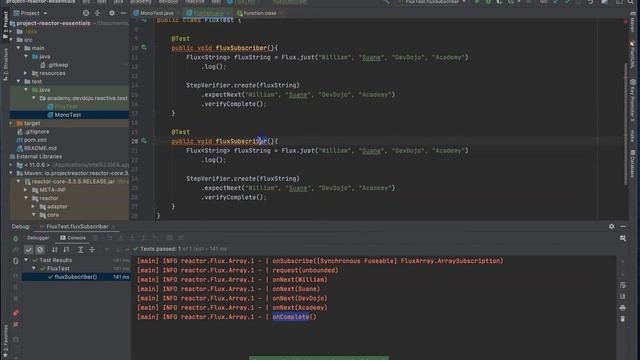Image resolution: width=640 pixels, height=360 pixels.
Task: Minimize the Debug tool window
Action: [x=623, y=227]
